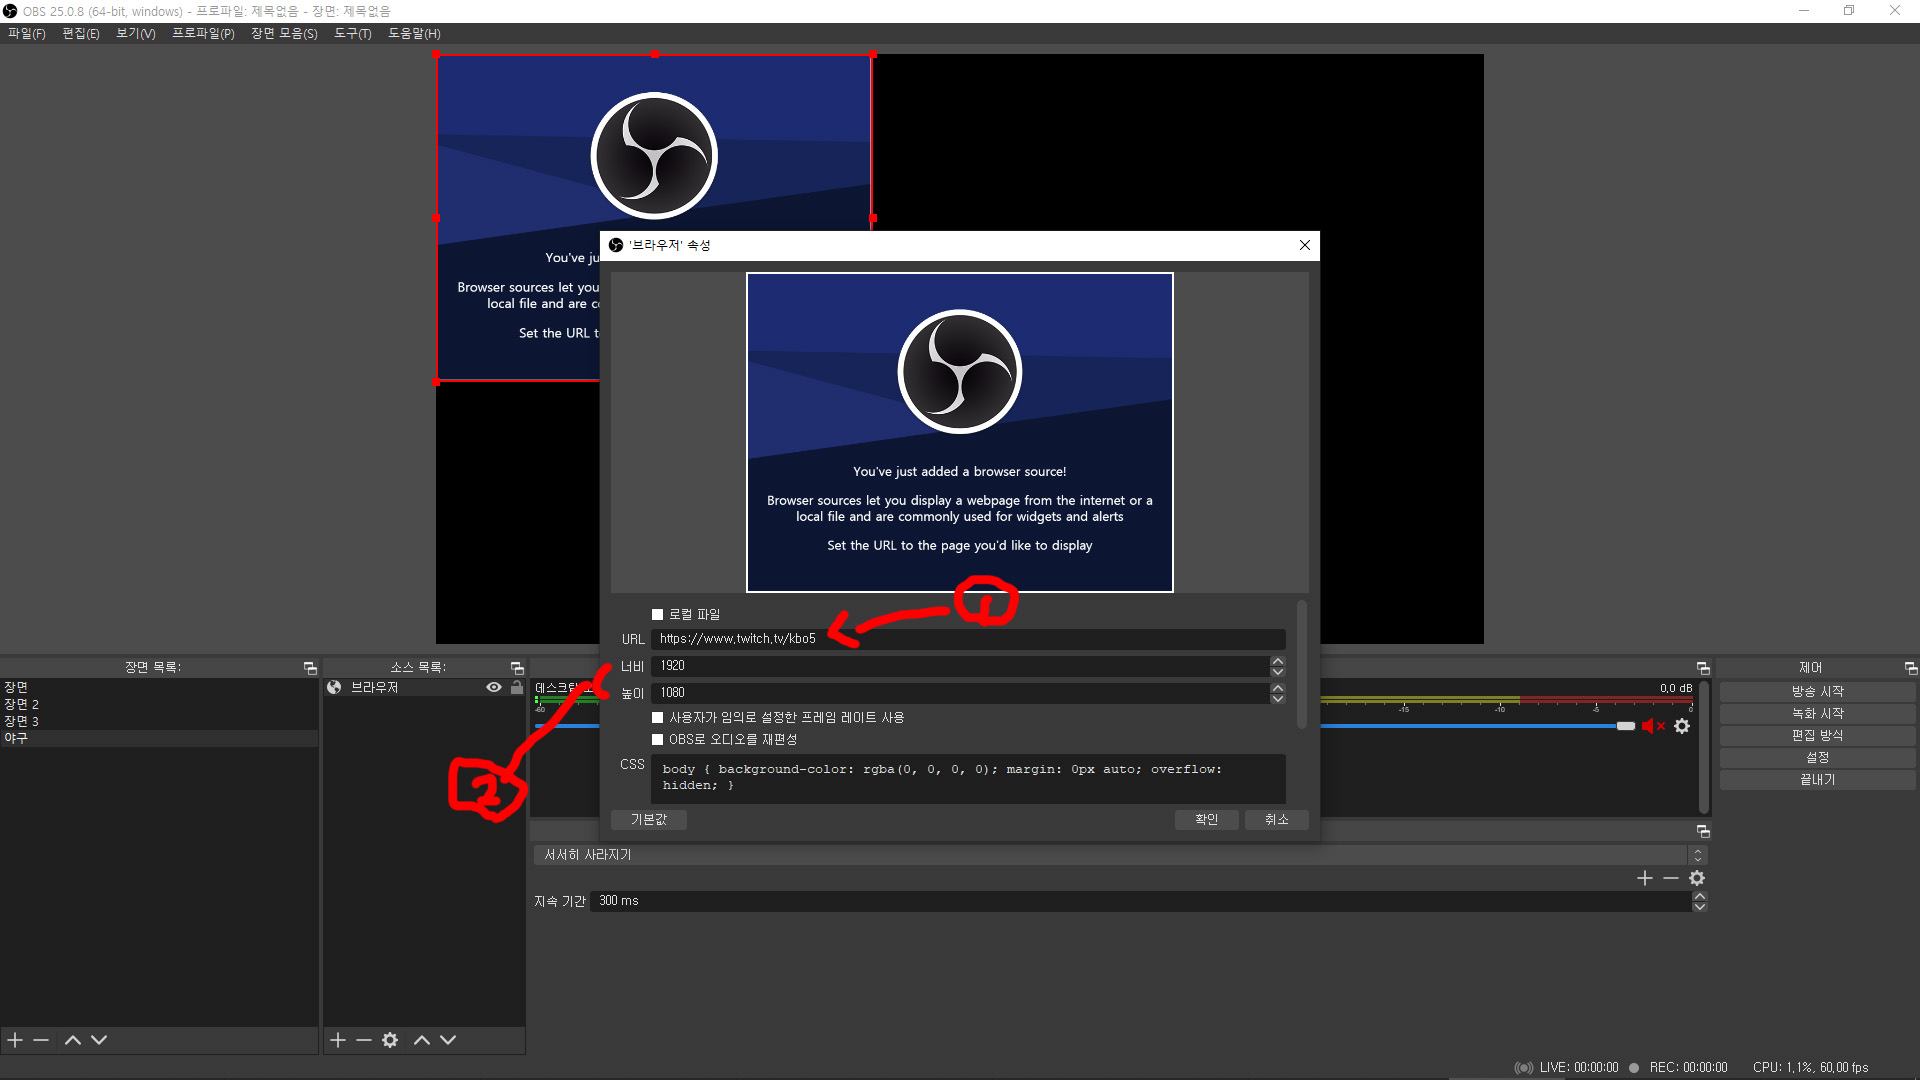Enable the 로컬 파일 checkbox
Viewport: 1920px width, 1080px height.
pos(658,615)
